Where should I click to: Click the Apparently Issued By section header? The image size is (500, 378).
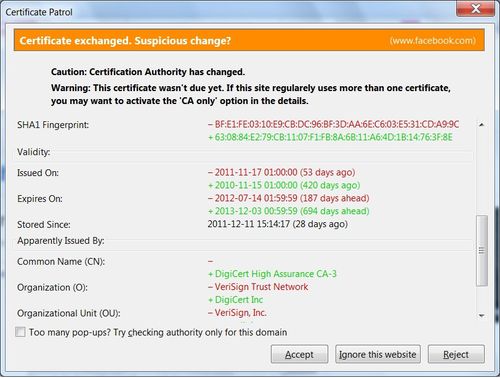61,240
